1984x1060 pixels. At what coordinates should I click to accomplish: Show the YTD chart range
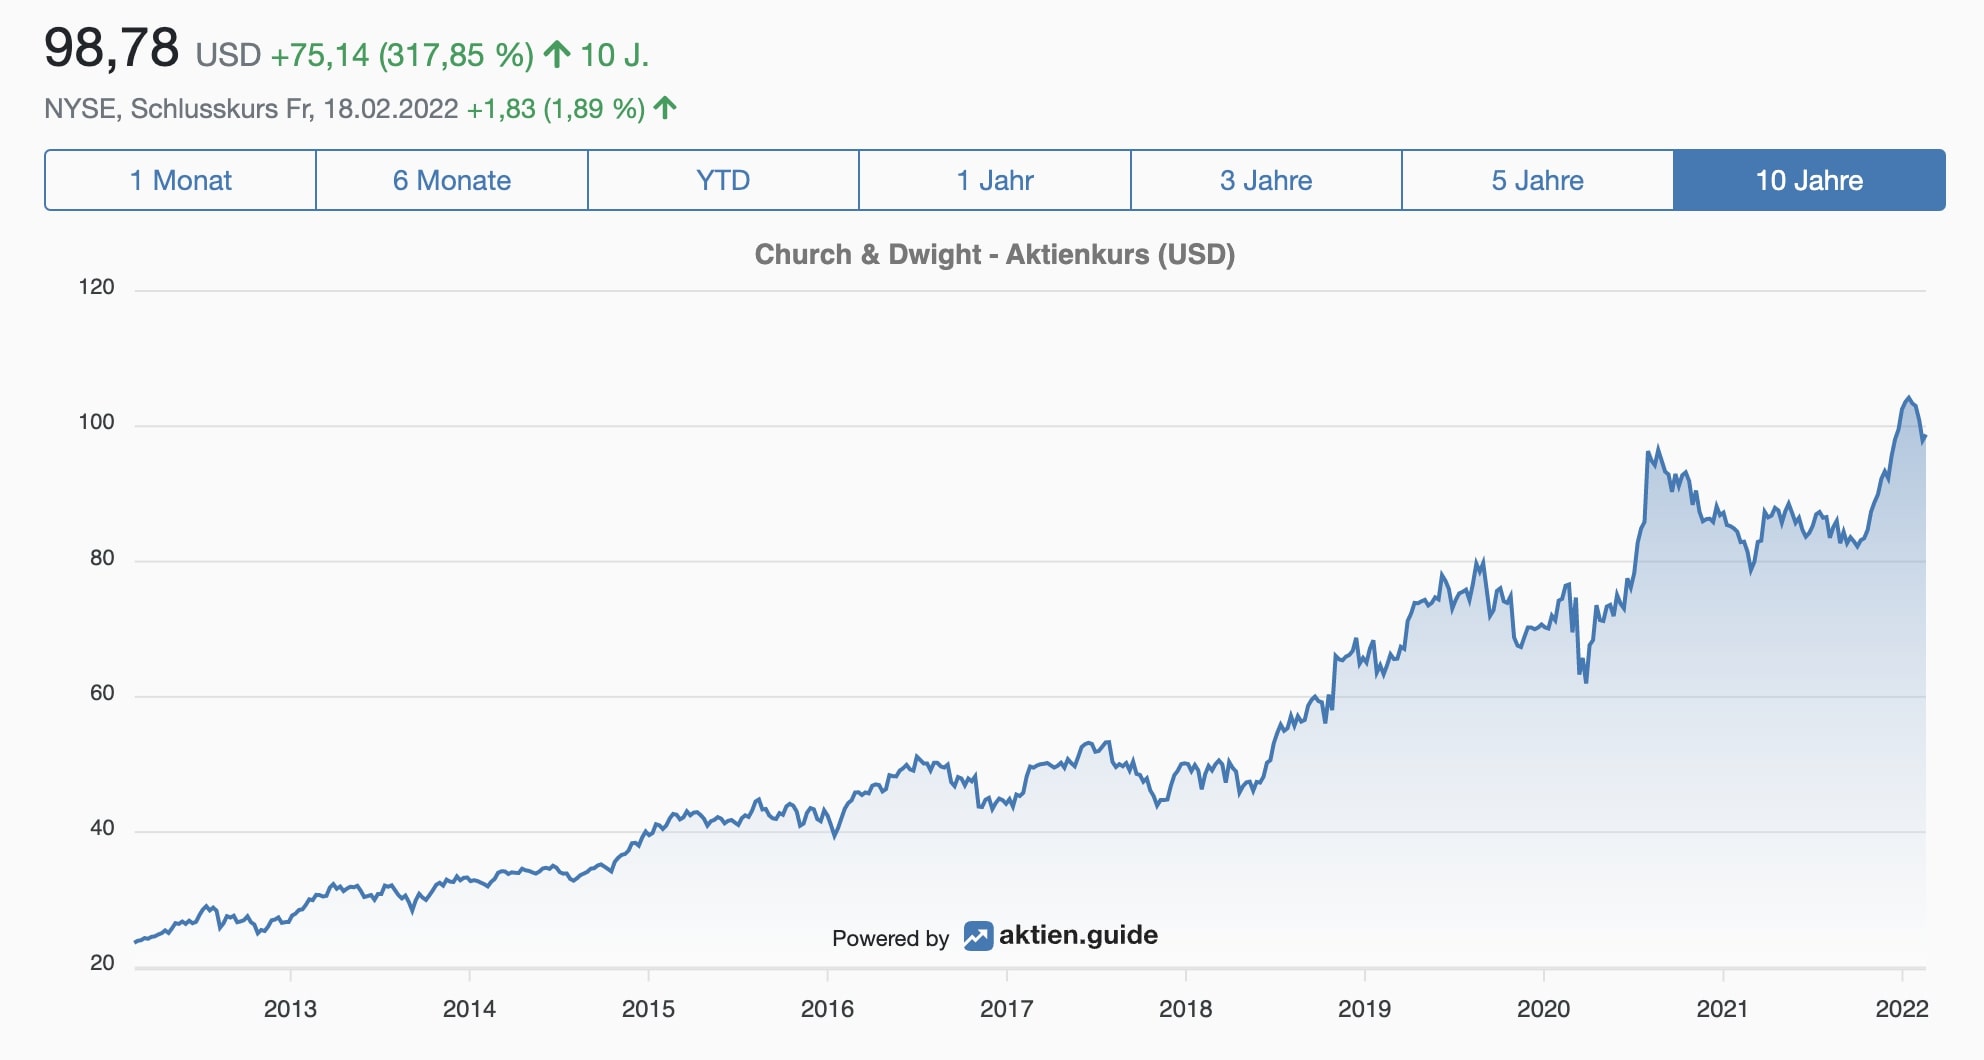pyautogui.click(x=723, y=180)
